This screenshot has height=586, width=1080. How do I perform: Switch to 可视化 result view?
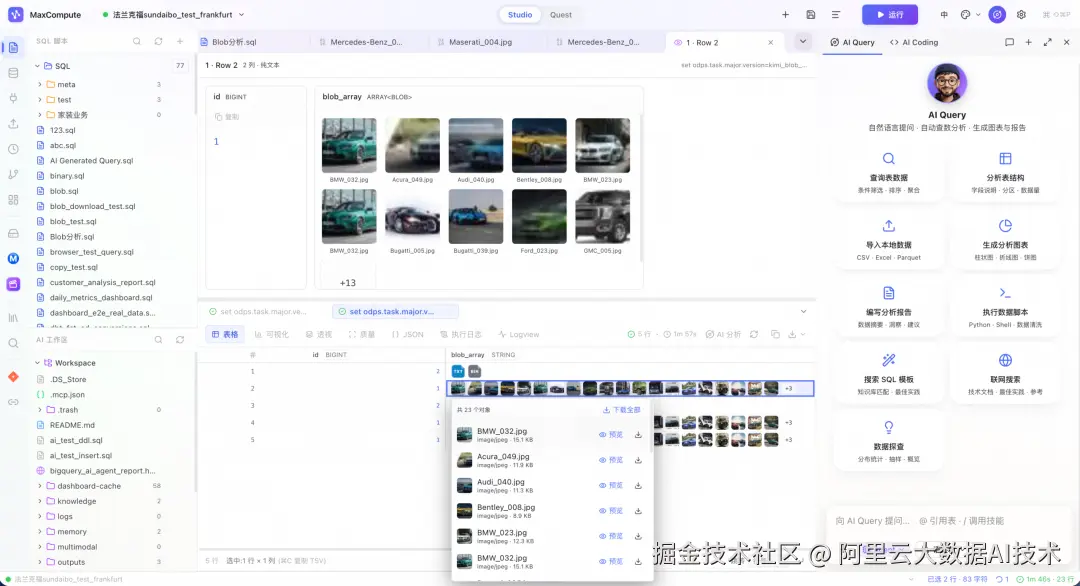(x=271, y=334)
